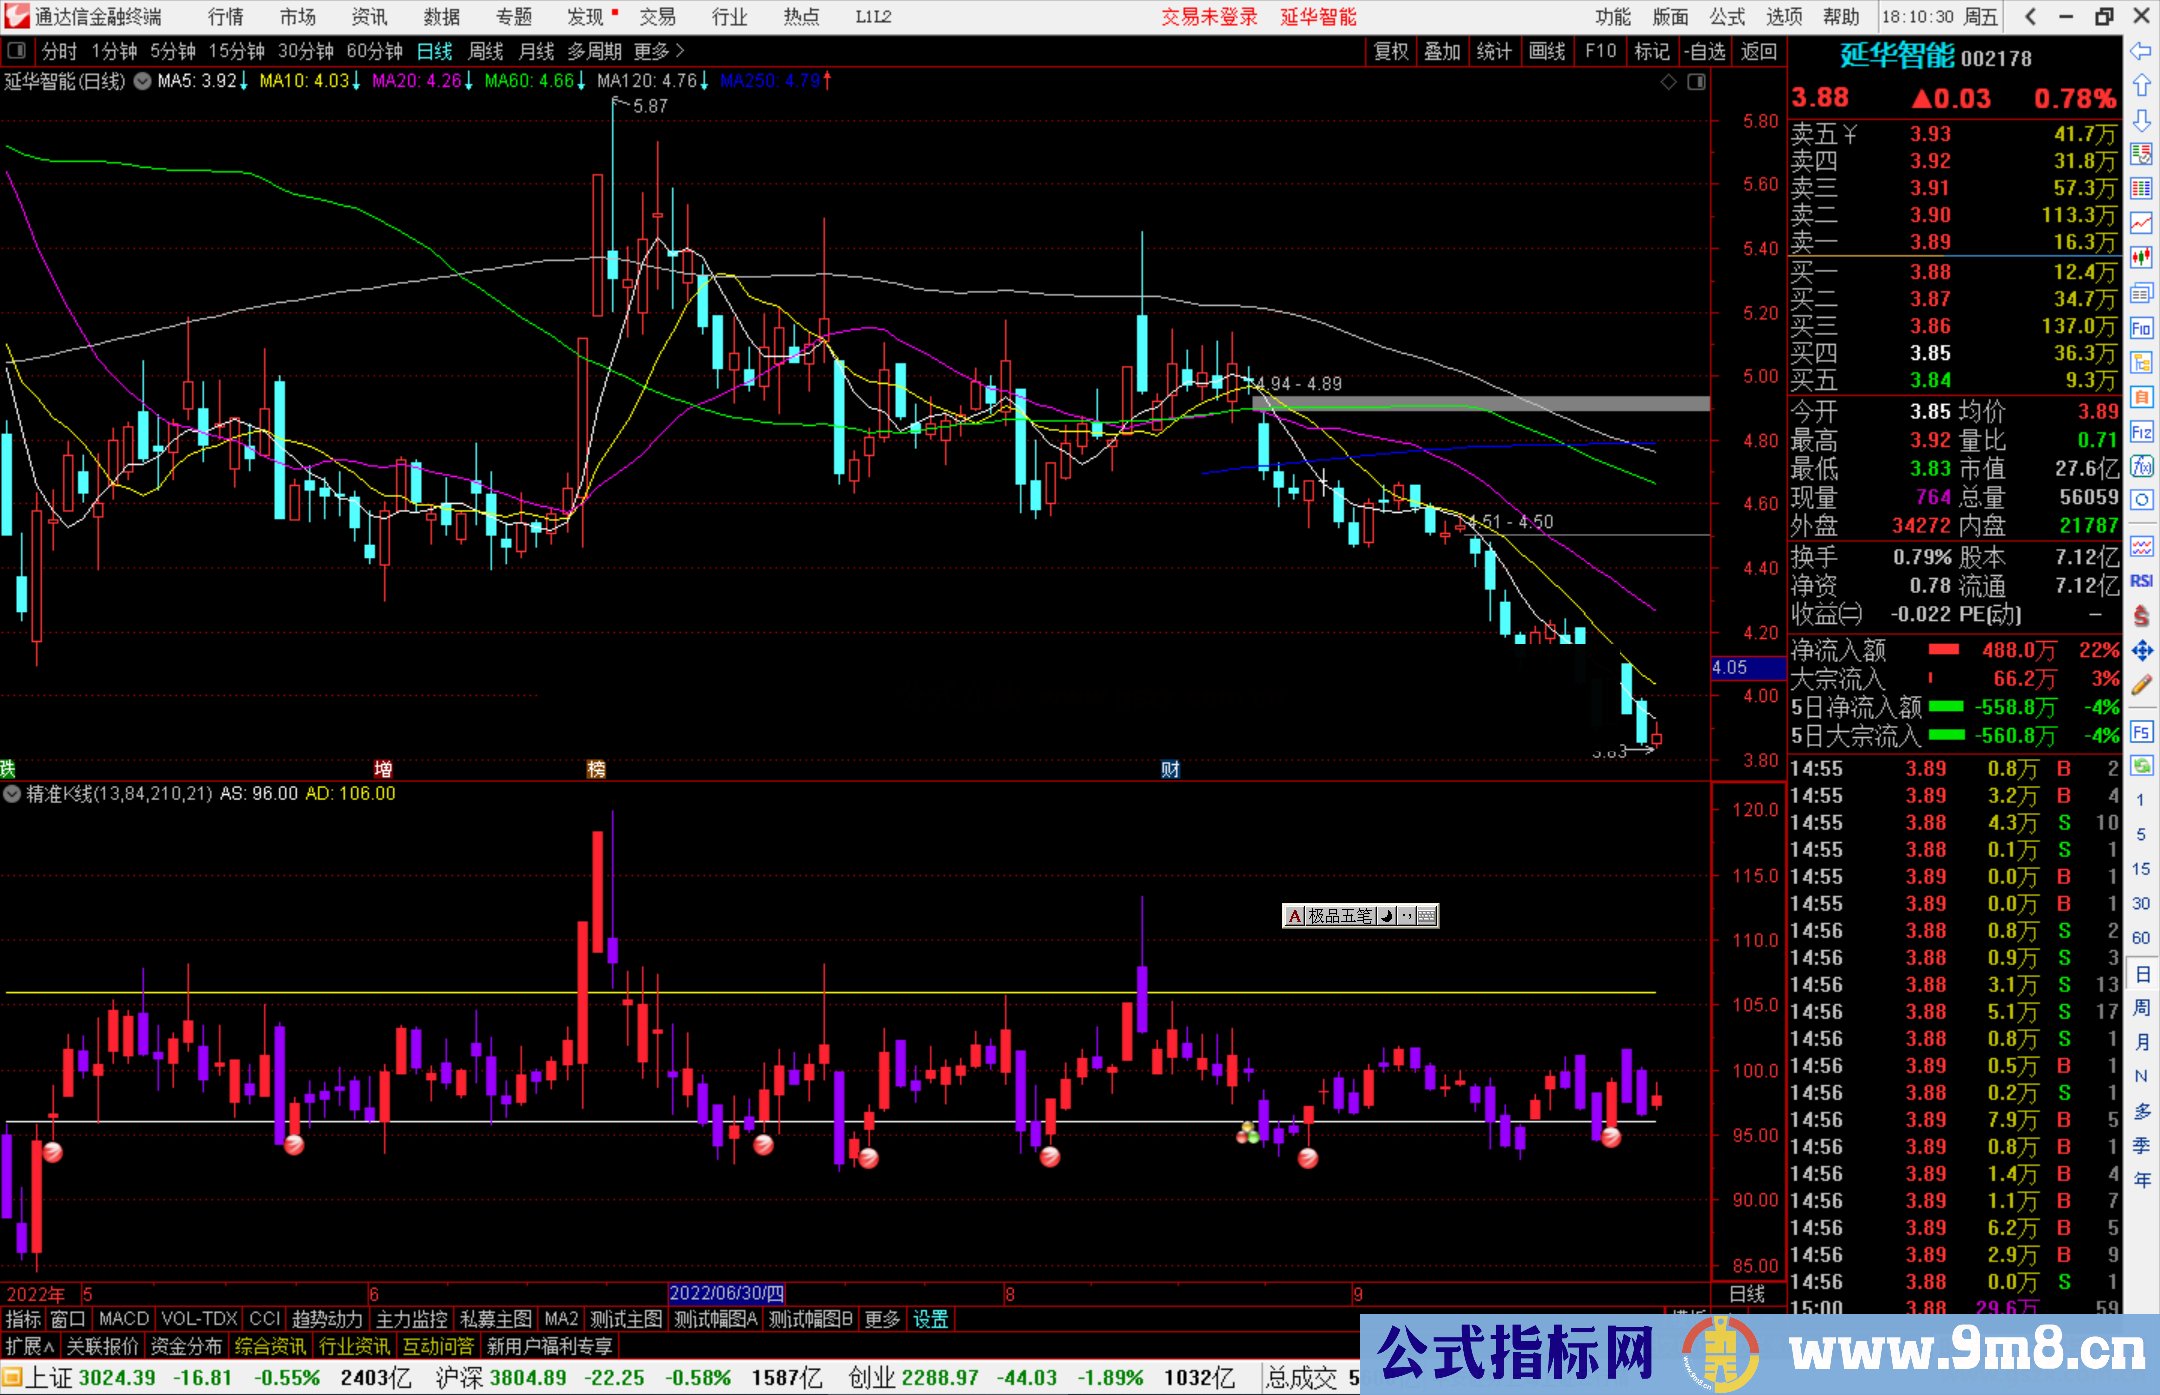
Task: Toggle the side panel icon left of 分时
Action: coord(16,50)
